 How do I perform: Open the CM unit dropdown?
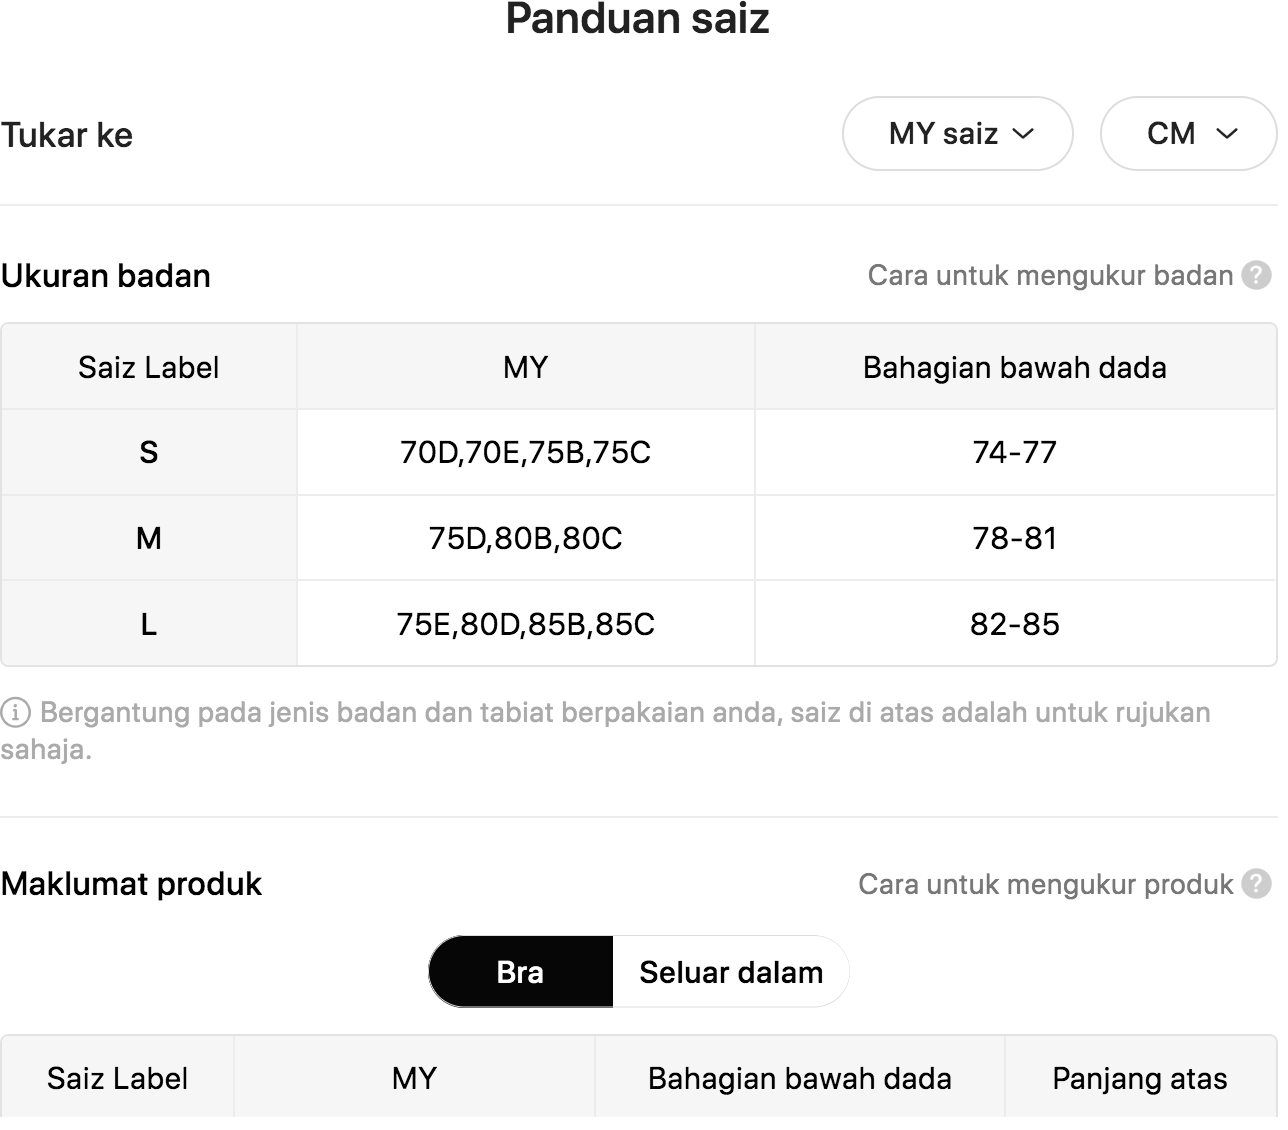click(1189, 134)
